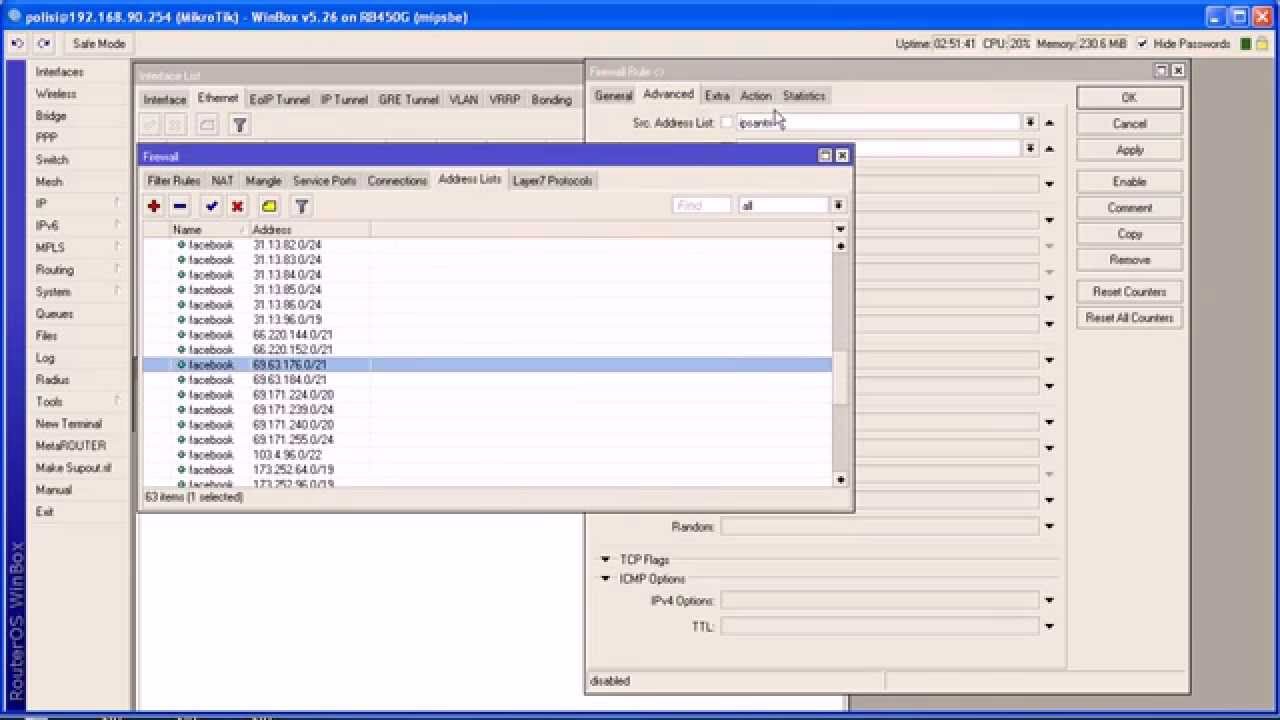
Task: Open the Queues menu in sidebar
Action: (54, 314)
